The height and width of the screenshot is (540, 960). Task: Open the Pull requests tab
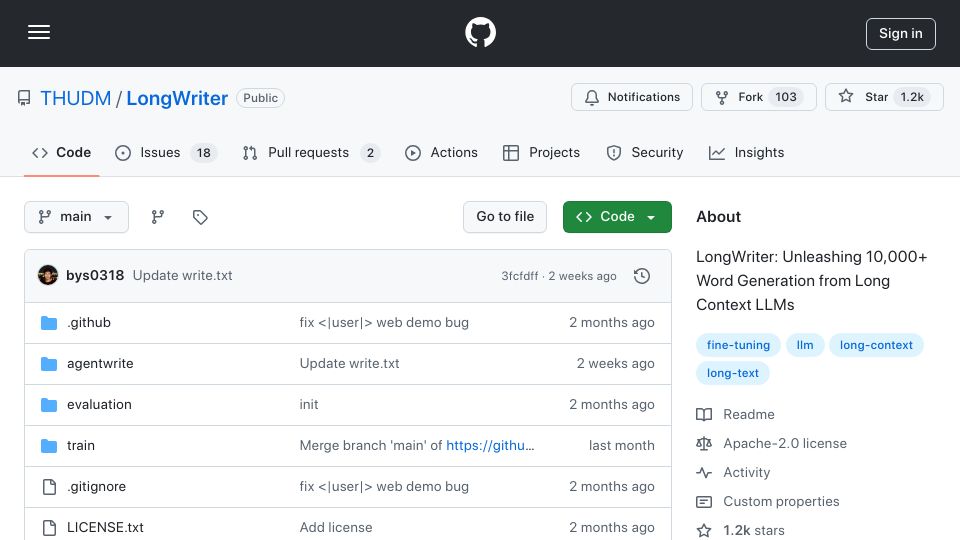click(311, 152)
